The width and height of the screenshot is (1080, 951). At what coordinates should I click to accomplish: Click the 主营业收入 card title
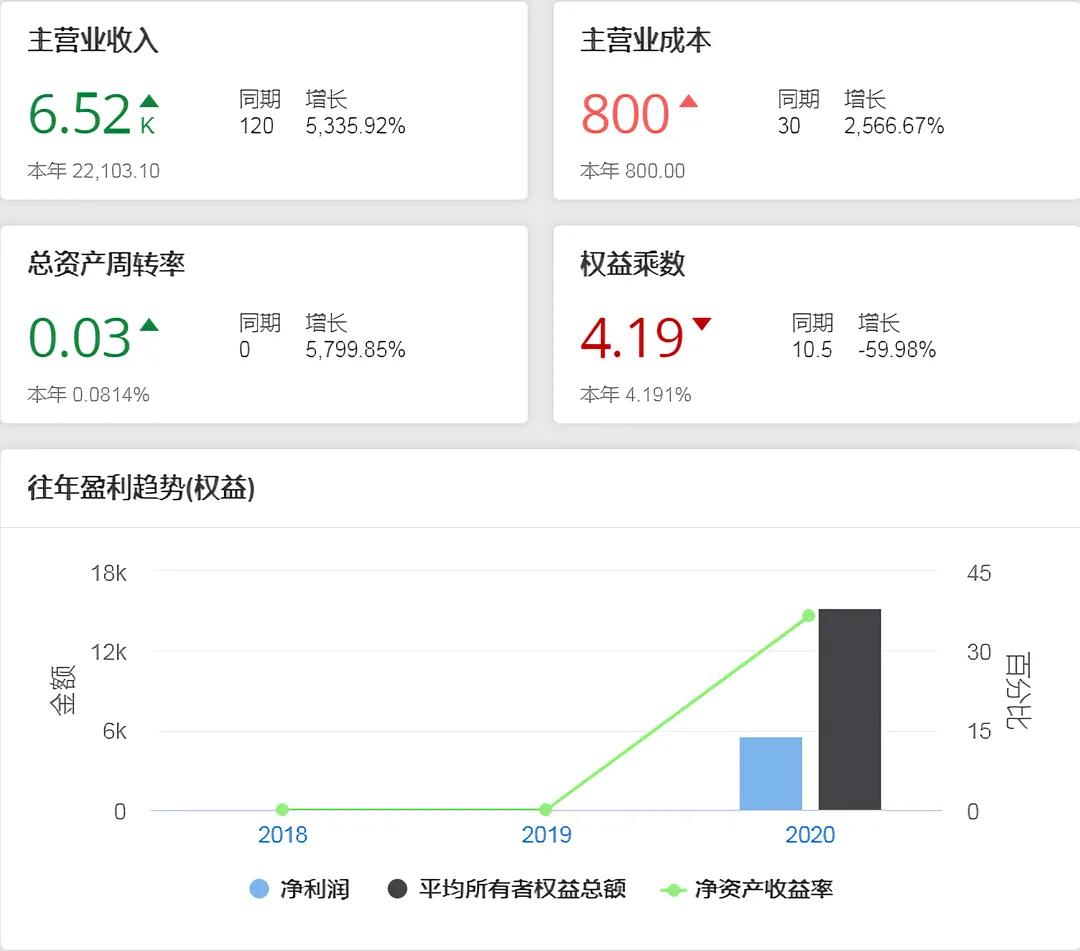click(x=92, y=42)
